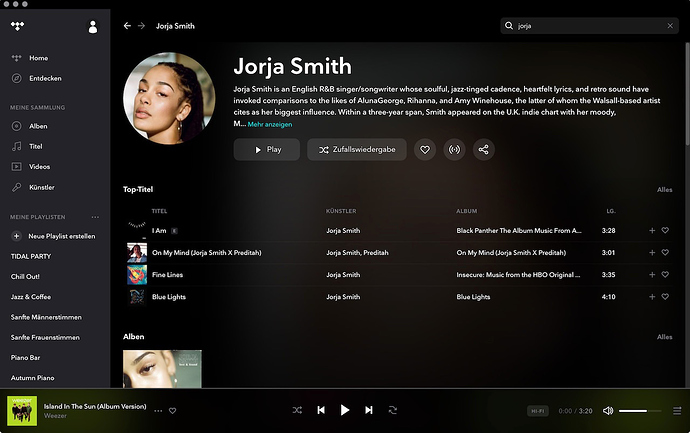The width and height of the screenshot is (690, 433).
Task: Add Blue Lights to playlist with plus
Action: point(652,297)
